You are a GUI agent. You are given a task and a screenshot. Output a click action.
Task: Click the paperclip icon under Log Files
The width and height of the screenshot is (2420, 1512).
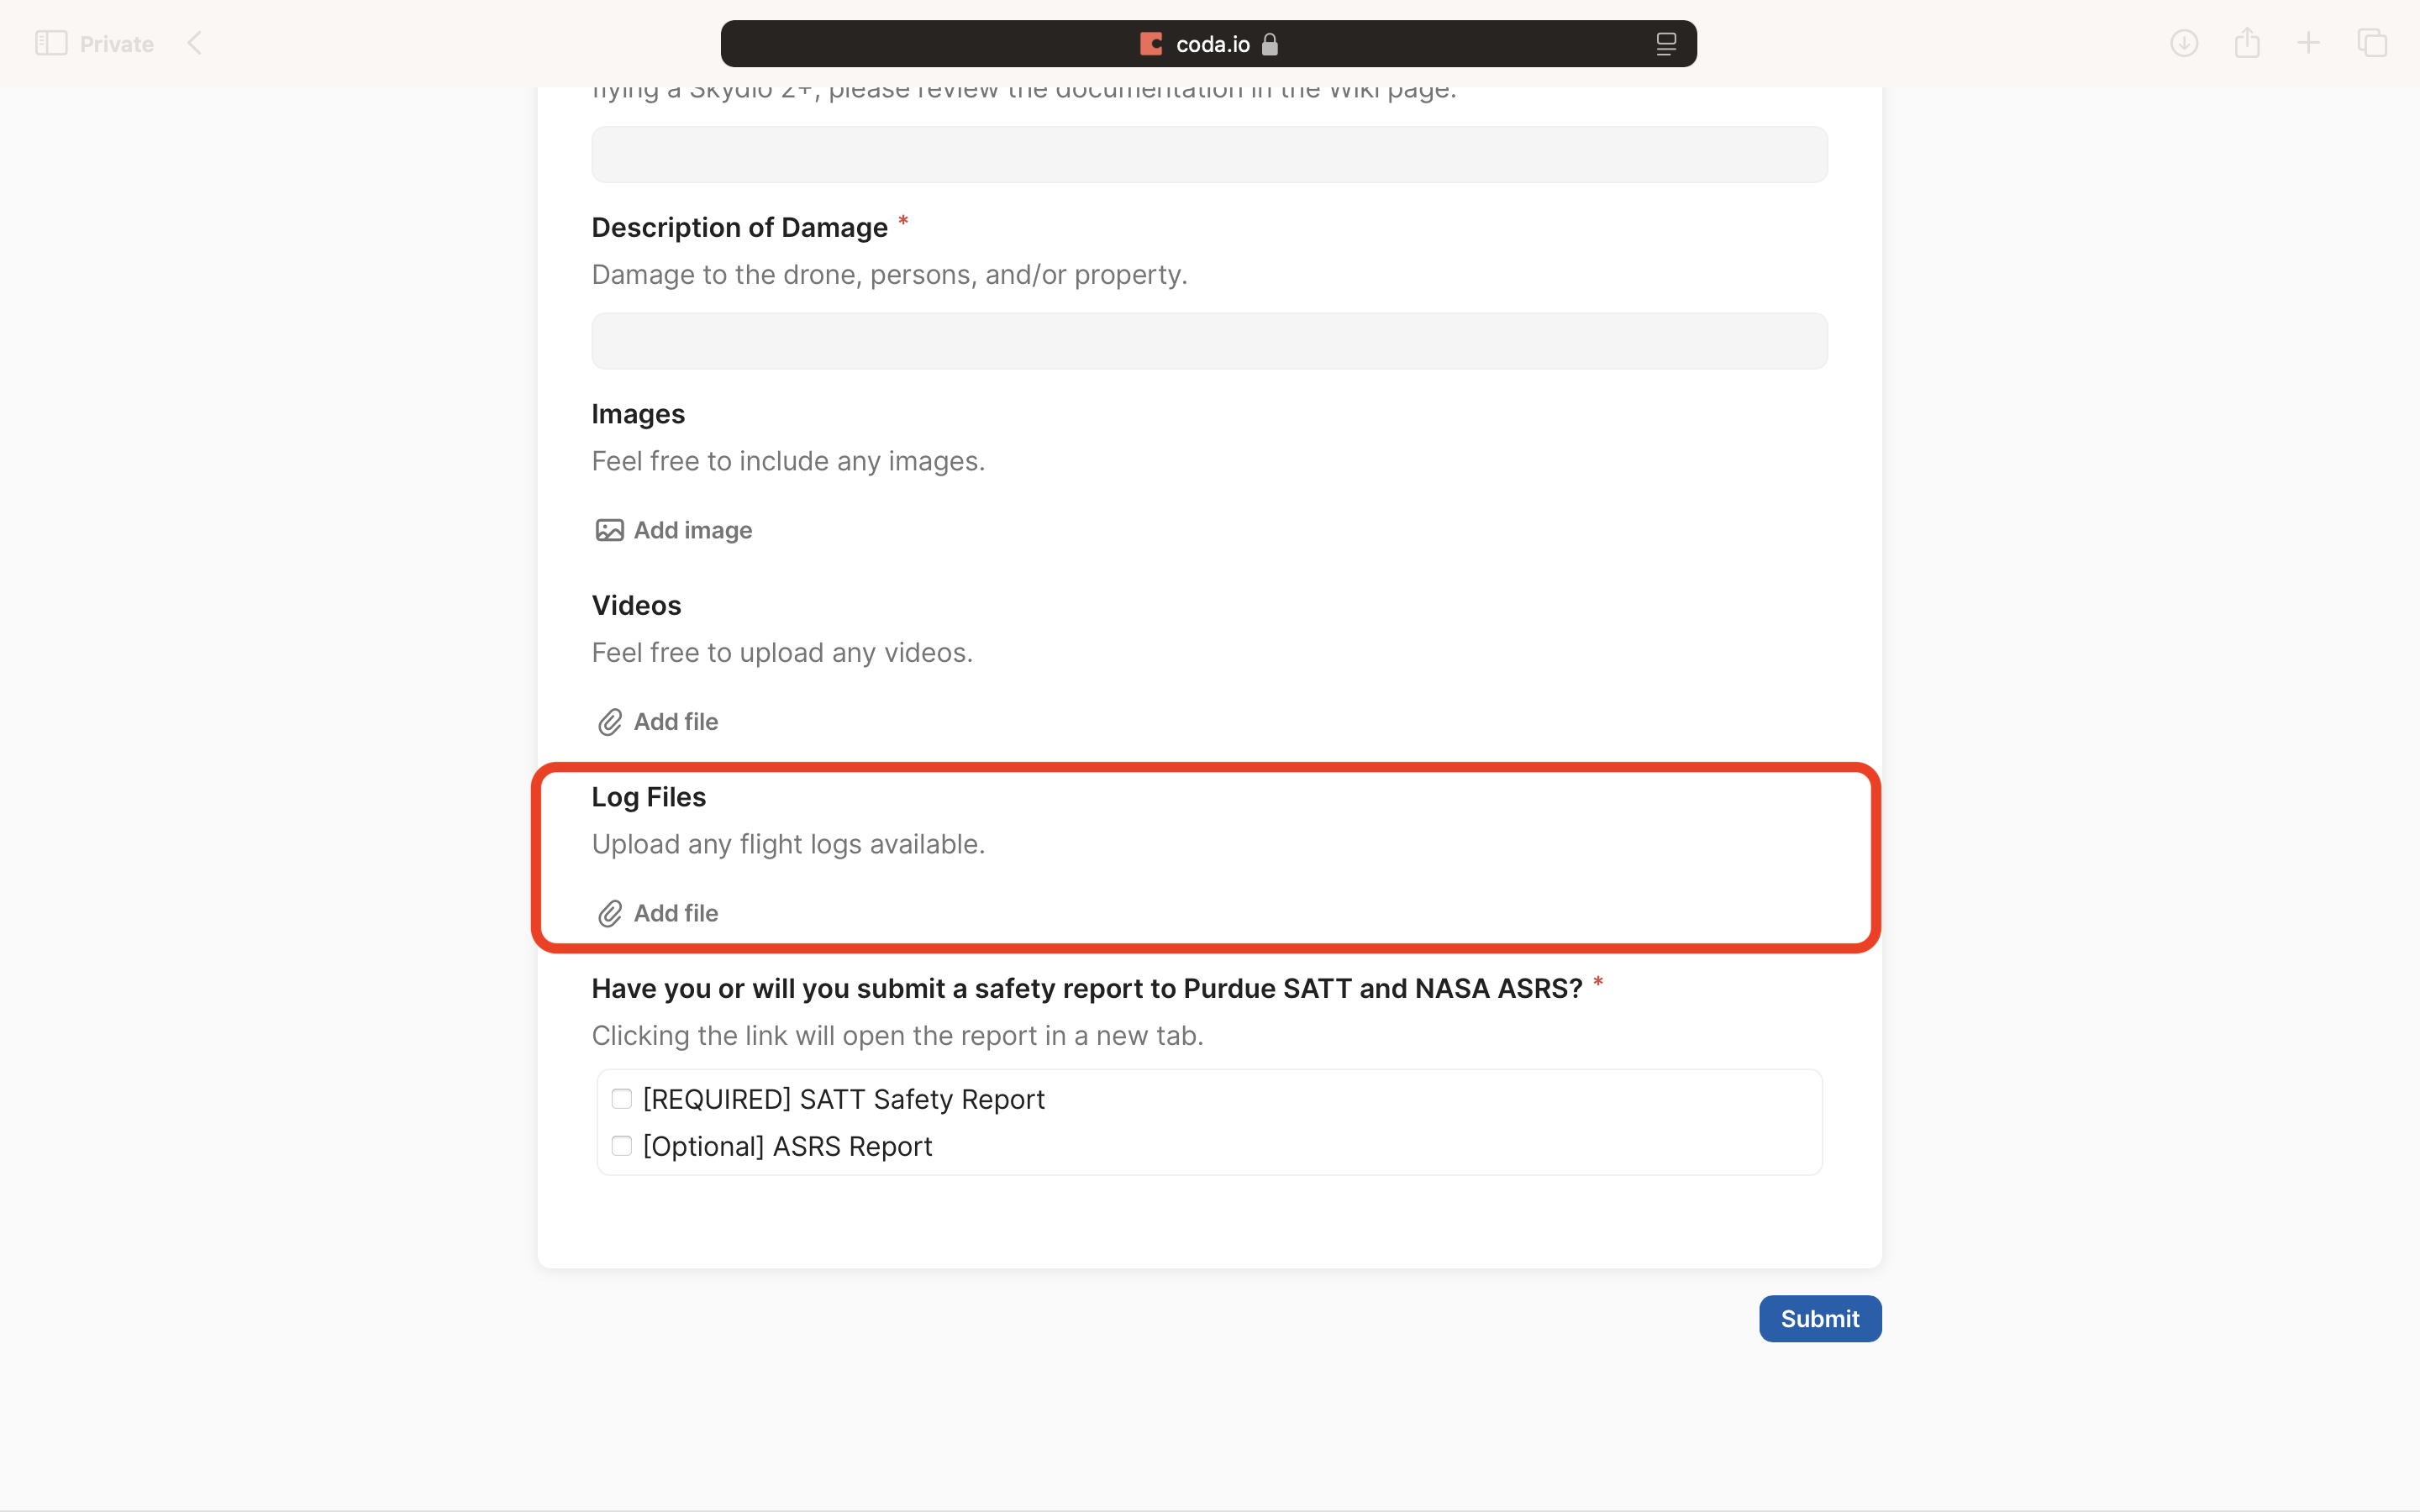pos(610,913)
